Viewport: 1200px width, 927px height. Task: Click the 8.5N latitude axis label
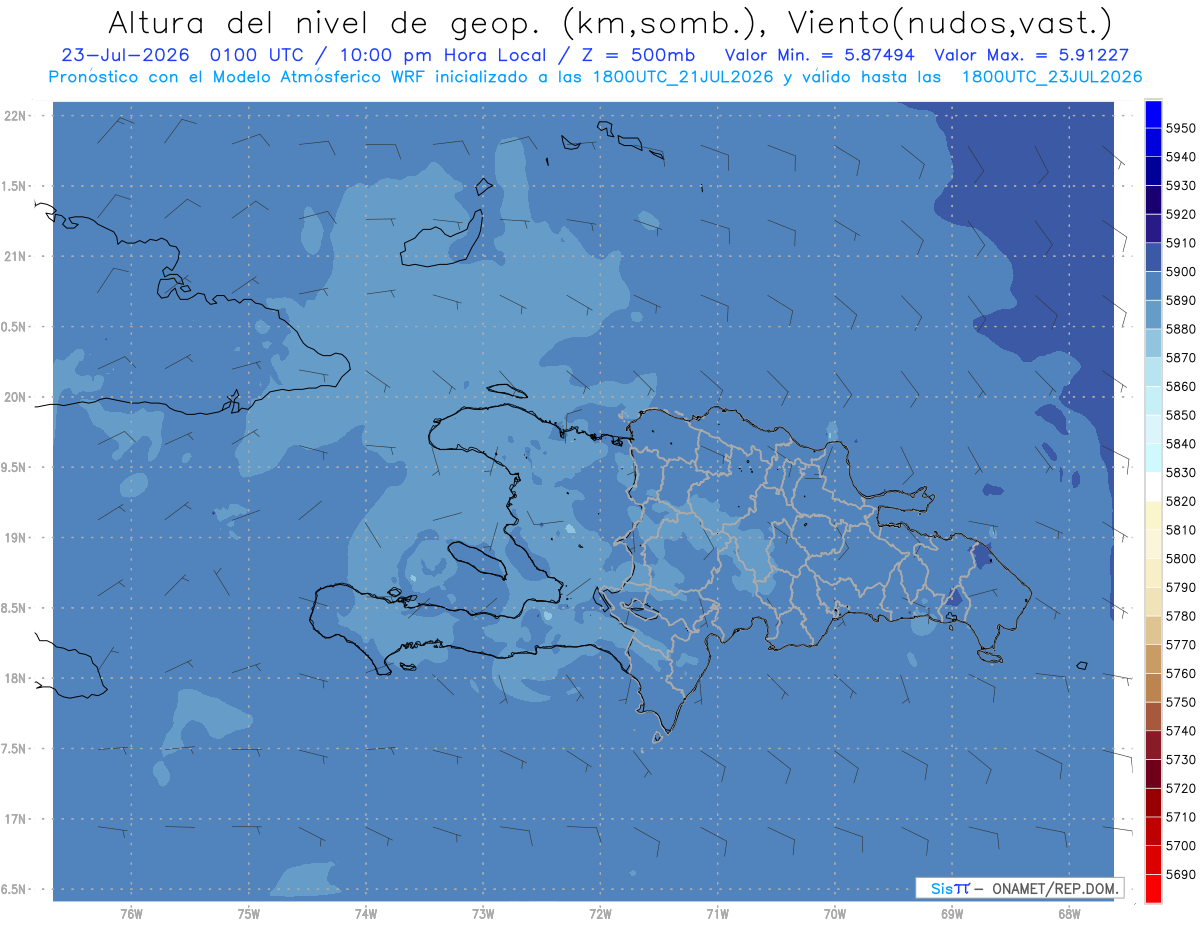tap(15, 608)
